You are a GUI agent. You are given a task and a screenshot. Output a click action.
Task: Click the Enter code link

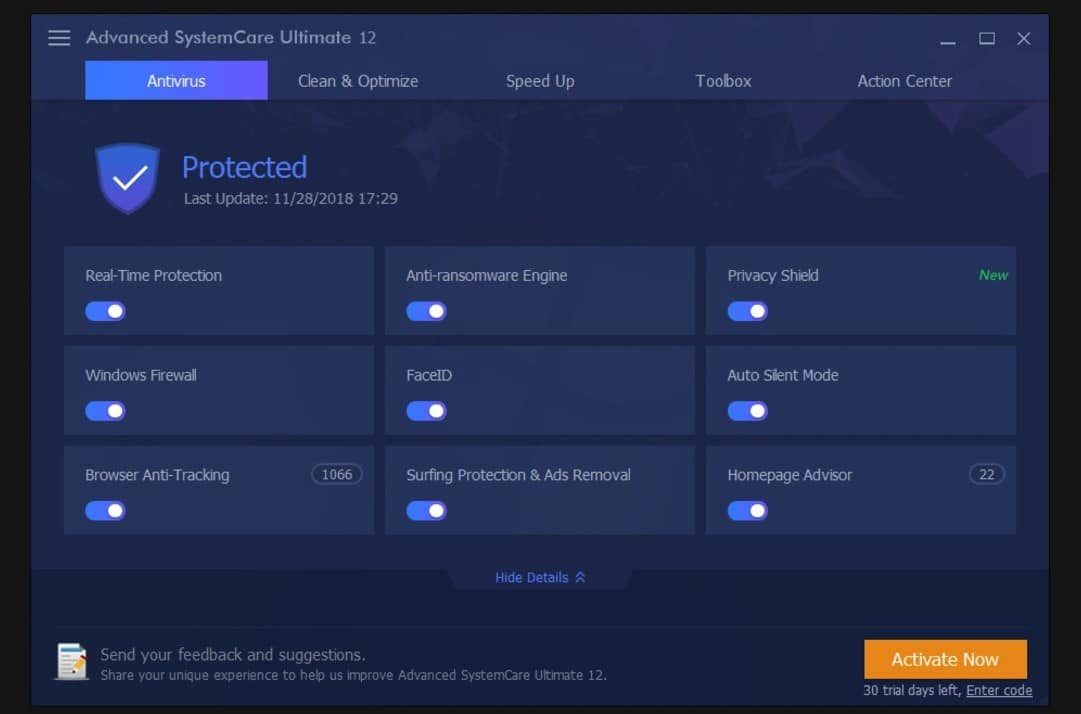999,690
